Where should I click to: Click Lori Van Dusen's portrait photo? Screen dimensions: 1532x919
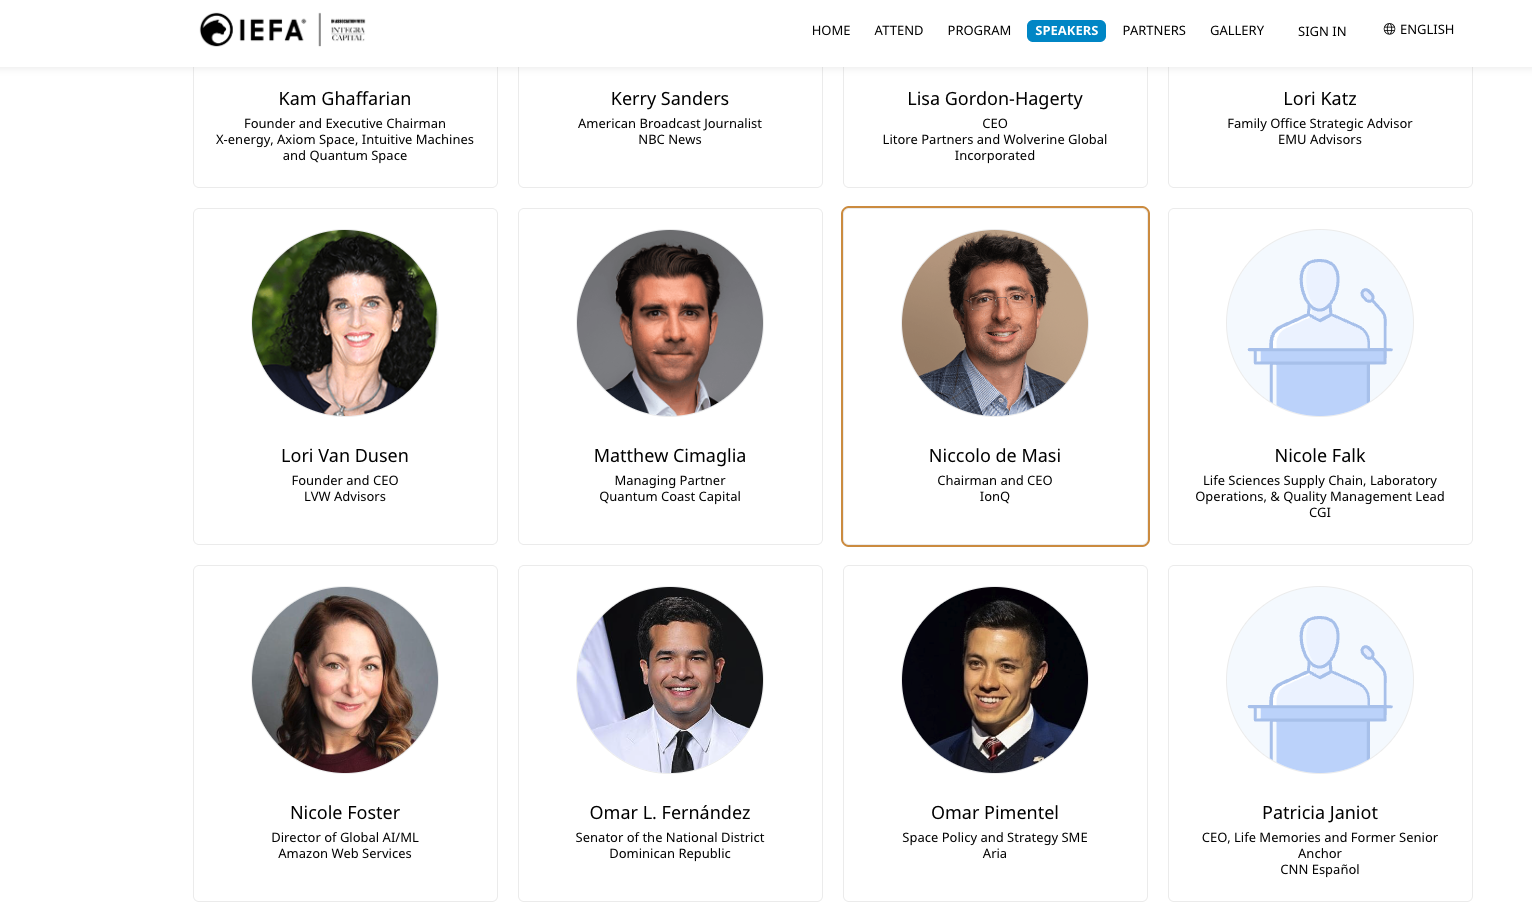pyautogui.click(x=345, y=322)
